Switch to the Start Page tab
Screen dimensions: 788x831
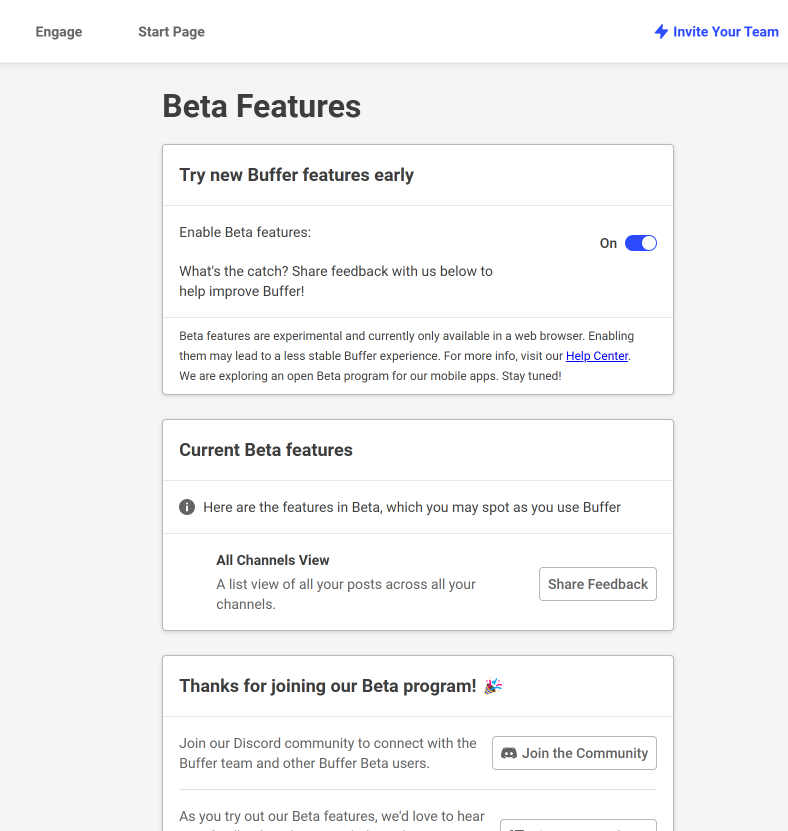pyautogui.click(x=171, y=32)
